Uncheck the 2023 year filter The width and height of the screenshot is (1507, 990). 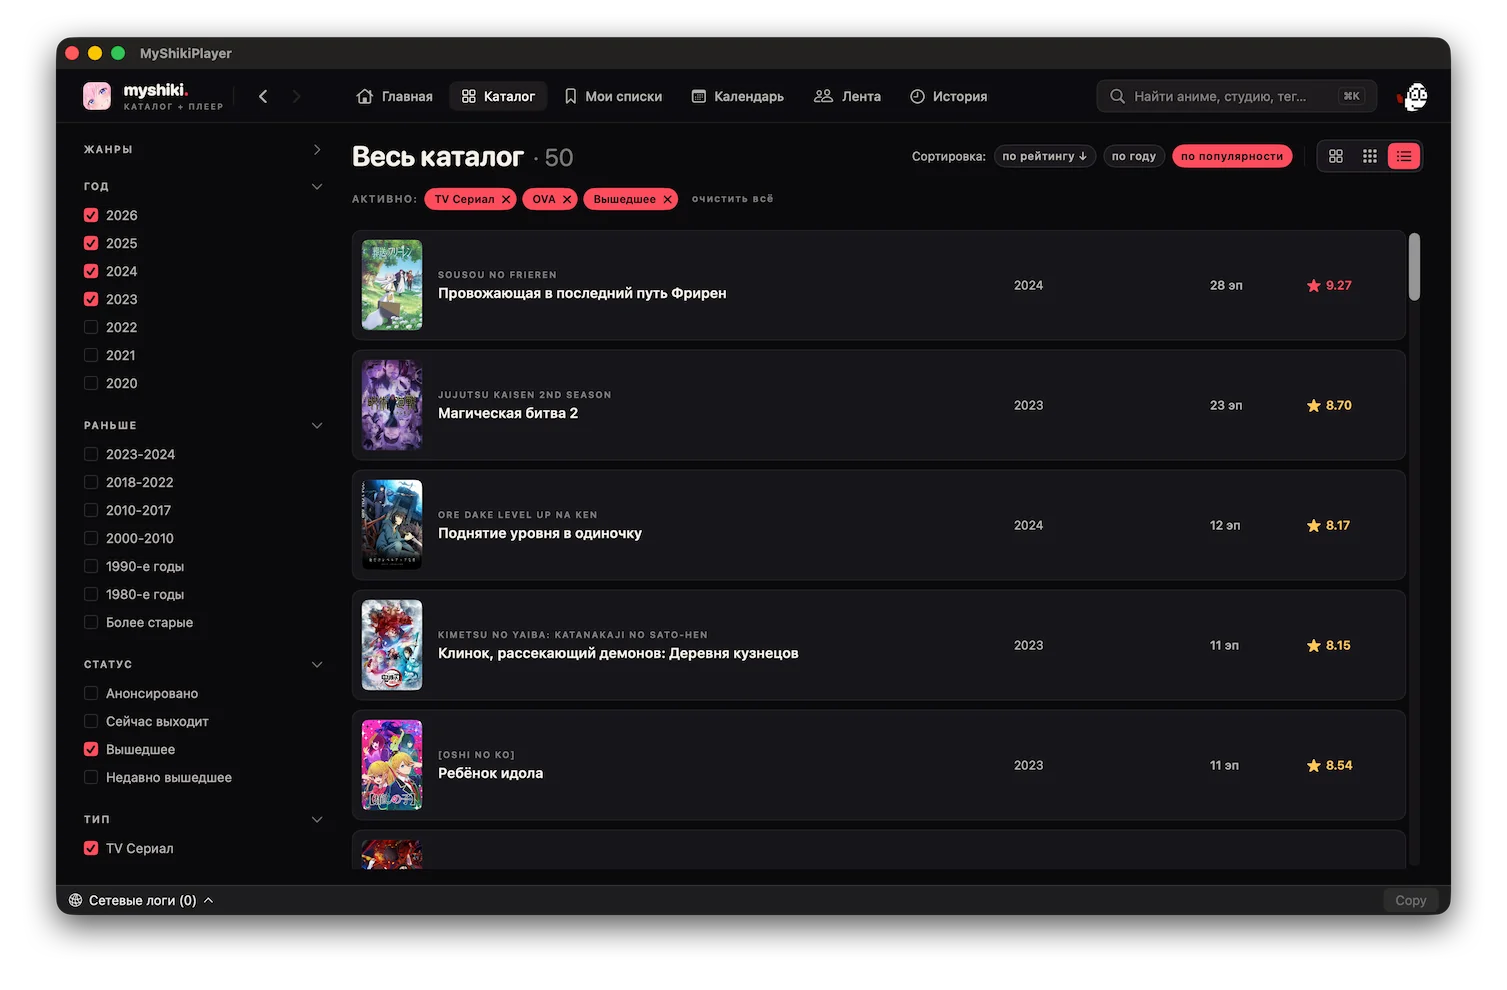(91, 299)
